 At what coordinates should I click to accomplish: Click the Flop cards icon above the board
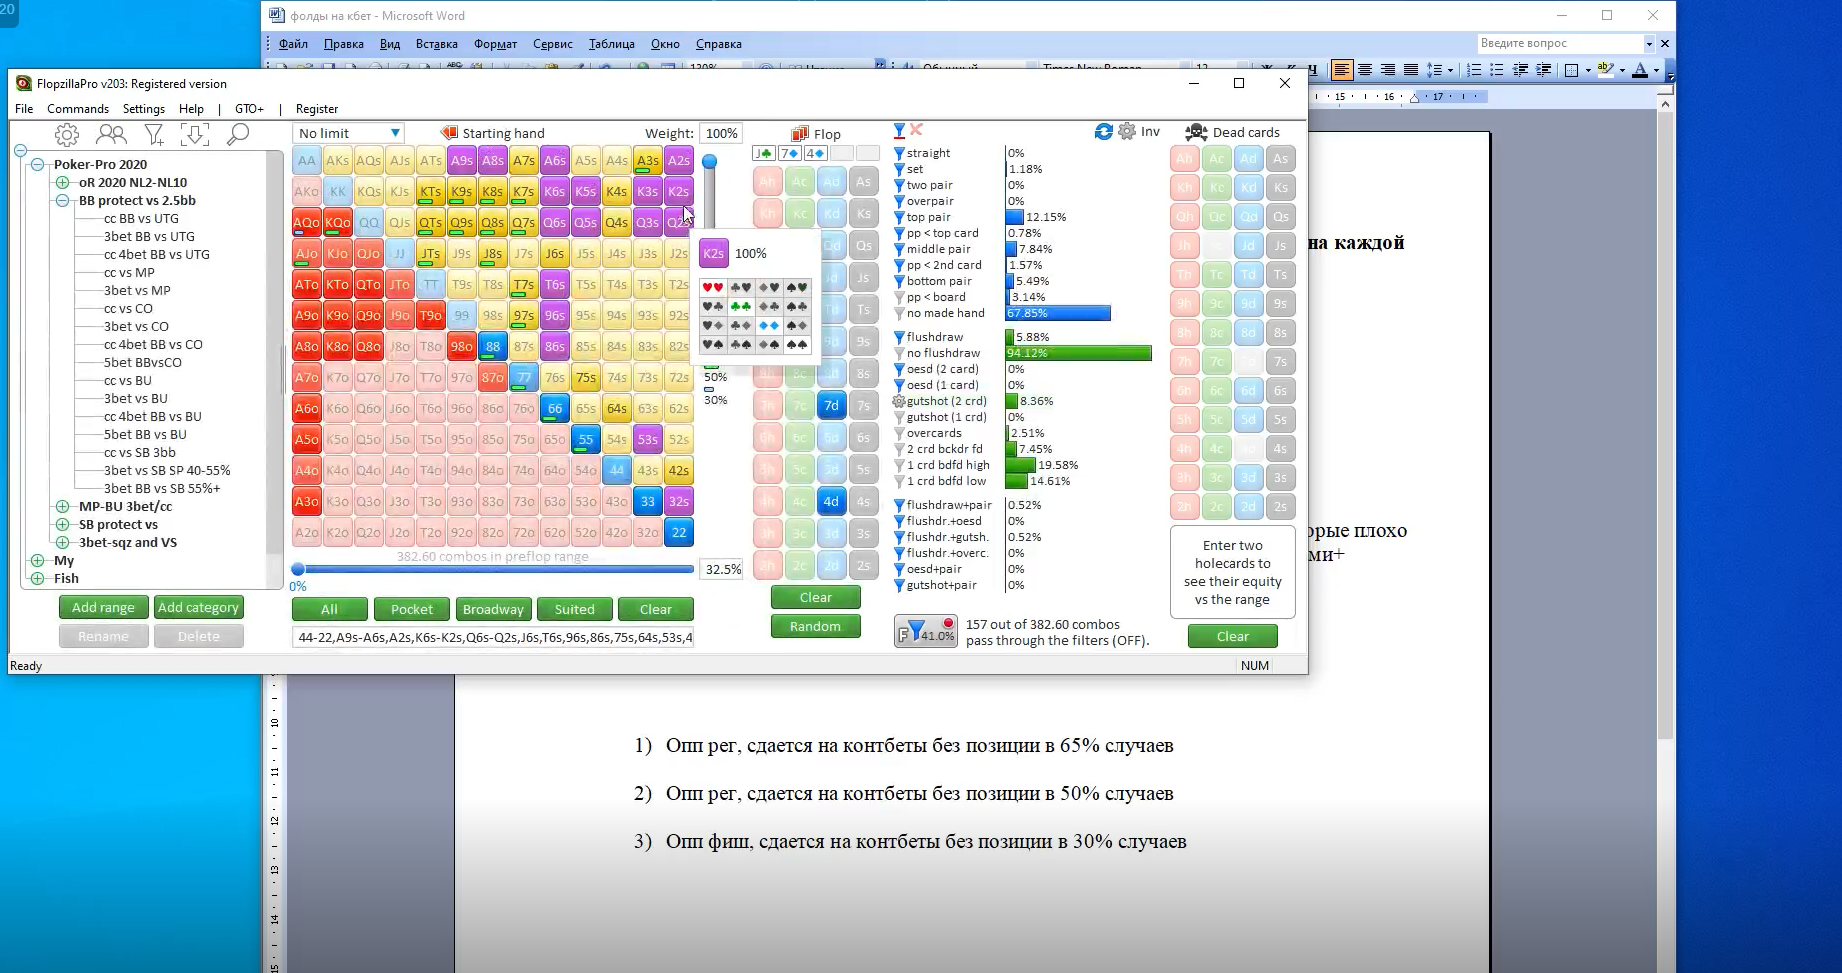pyautogui.click(x=800, y=134)
